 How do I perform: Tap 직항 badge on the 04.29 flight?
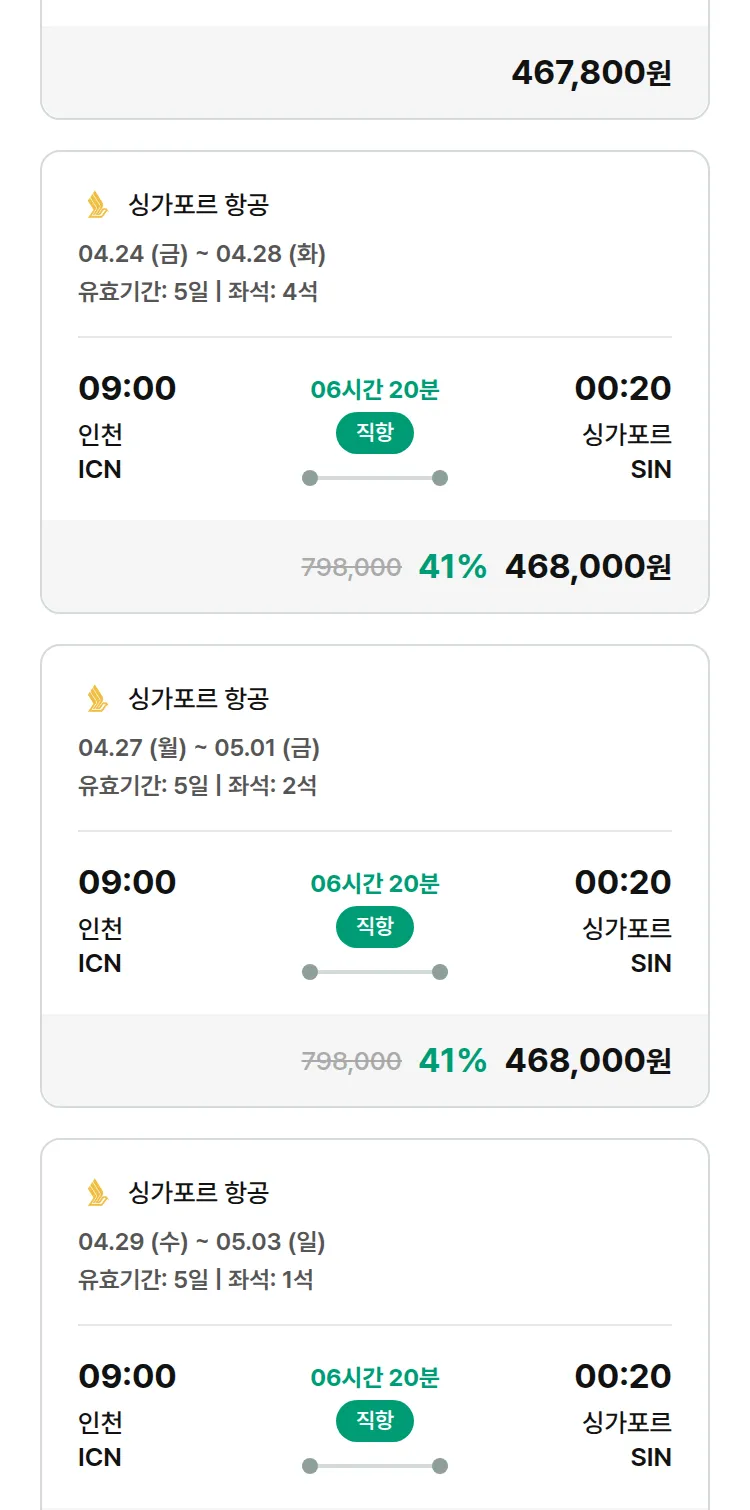tap(374, 1421)
